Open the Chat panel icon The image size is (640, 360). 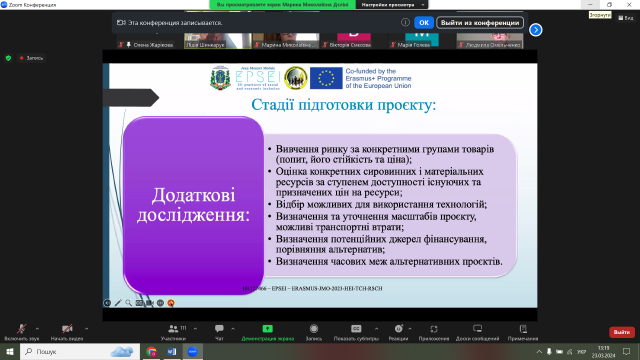tap(219, 329)
